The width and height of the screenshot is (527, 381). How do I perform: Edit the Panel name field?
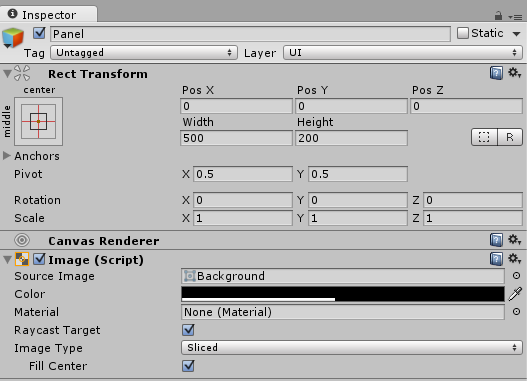(x=250, y=34)
